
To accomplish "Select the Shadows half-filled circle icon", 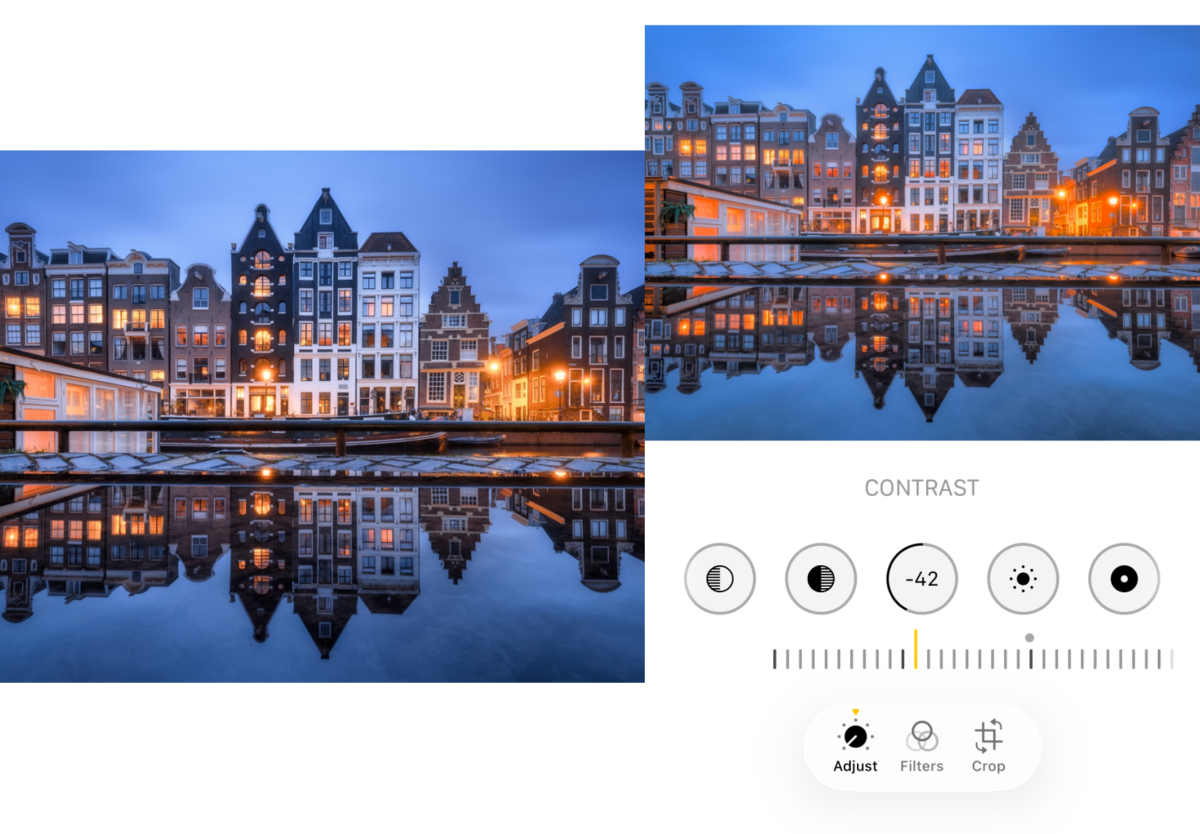I will pos(821,578).
